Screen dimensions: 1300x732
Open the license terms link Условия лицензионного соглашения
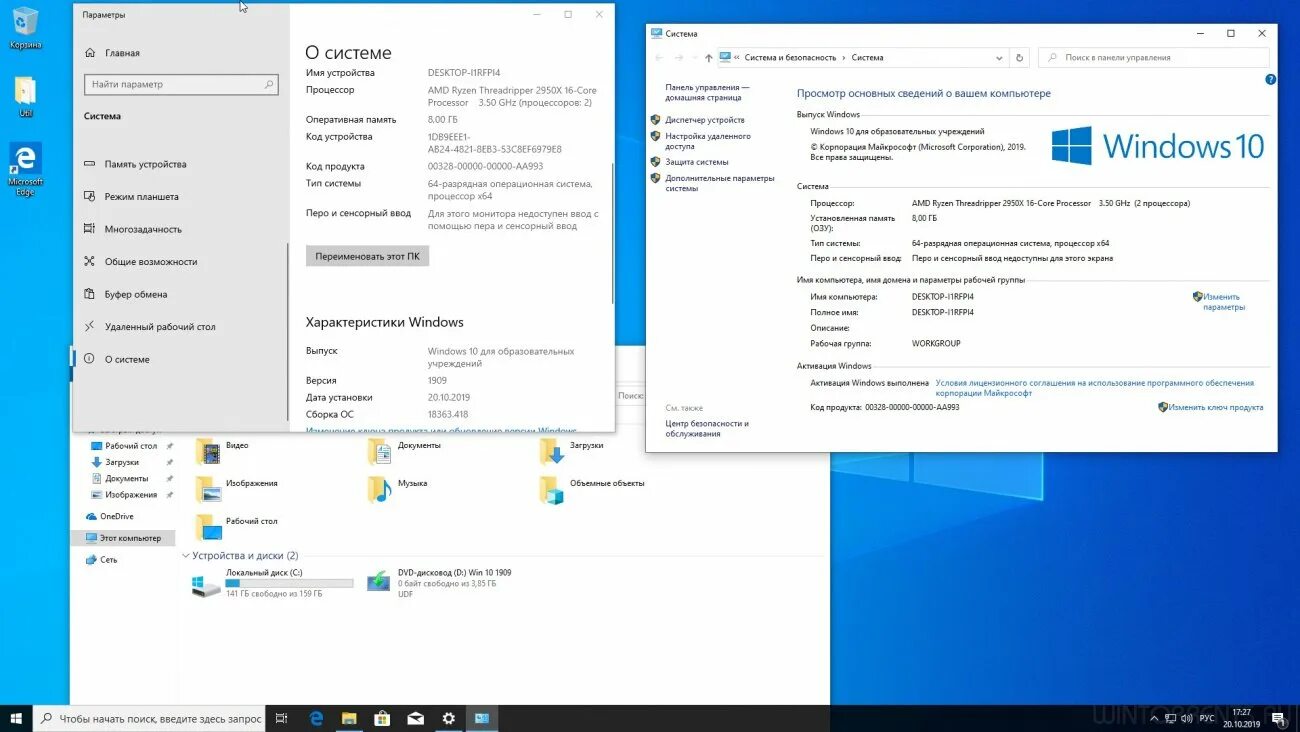click(1094, 388)
